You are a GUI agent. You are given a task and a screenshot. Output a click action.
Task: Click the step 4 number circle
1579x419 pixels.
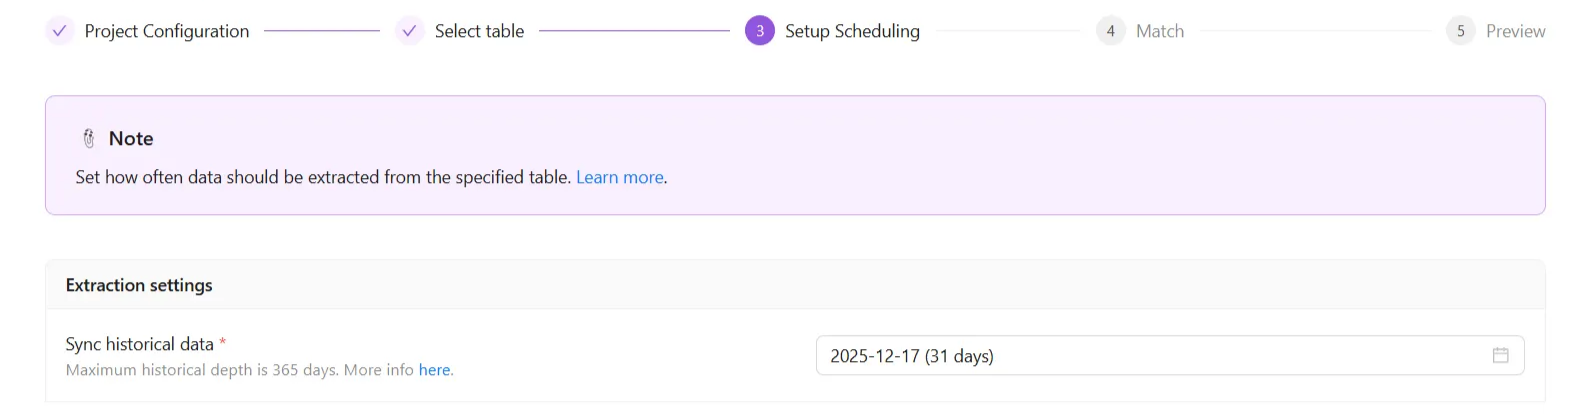(1110, 31)
